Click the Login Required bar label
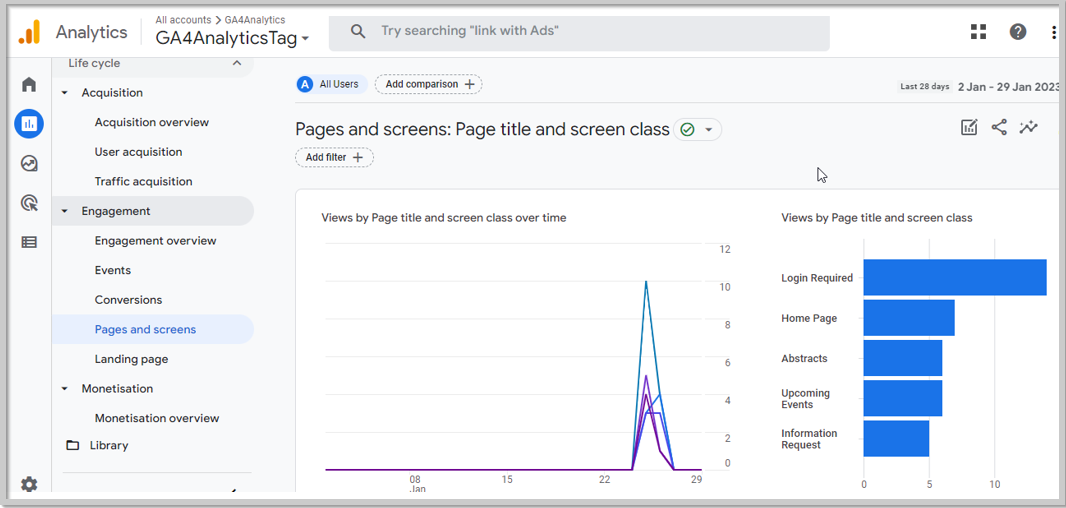This screenshot has width=1066, height=508. [816, 277]
